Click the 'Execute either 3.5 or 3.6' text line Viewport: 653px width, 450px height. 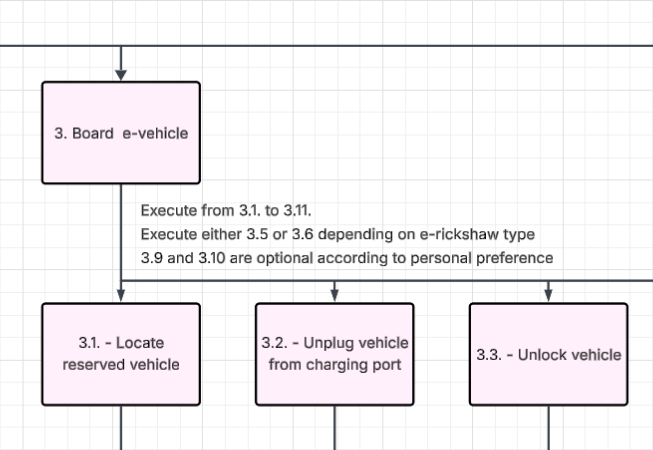coord(337,234)
